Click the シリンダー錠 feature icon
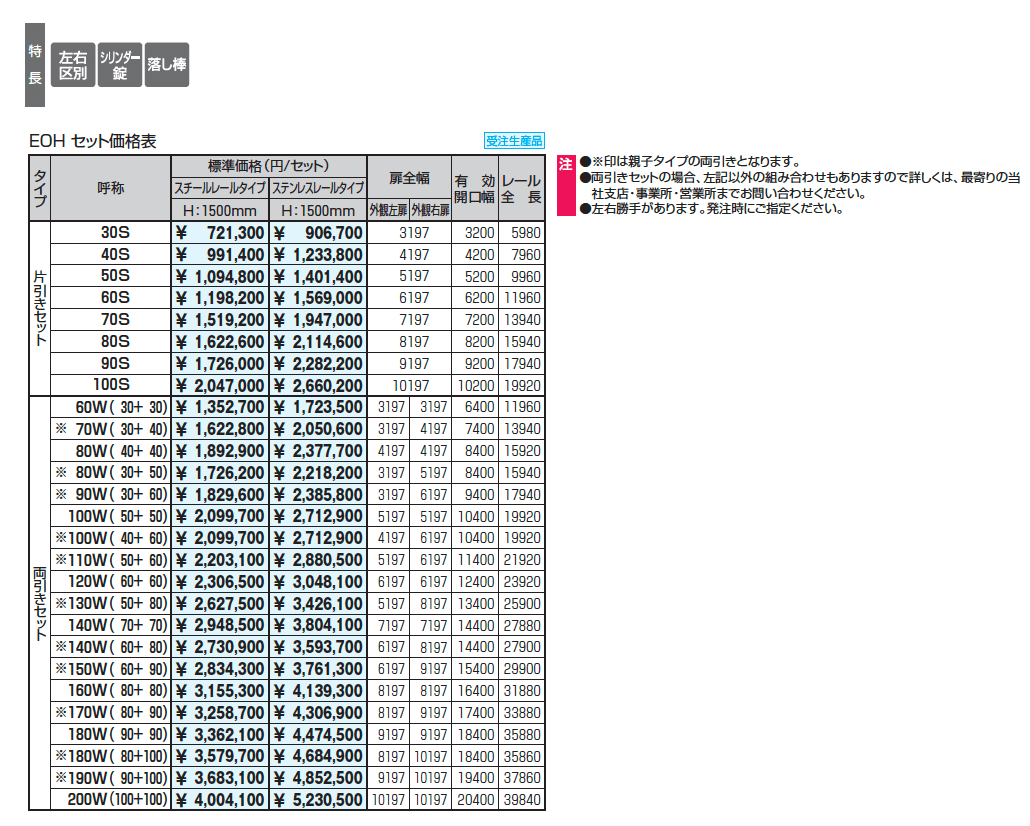 pos(120,65)
